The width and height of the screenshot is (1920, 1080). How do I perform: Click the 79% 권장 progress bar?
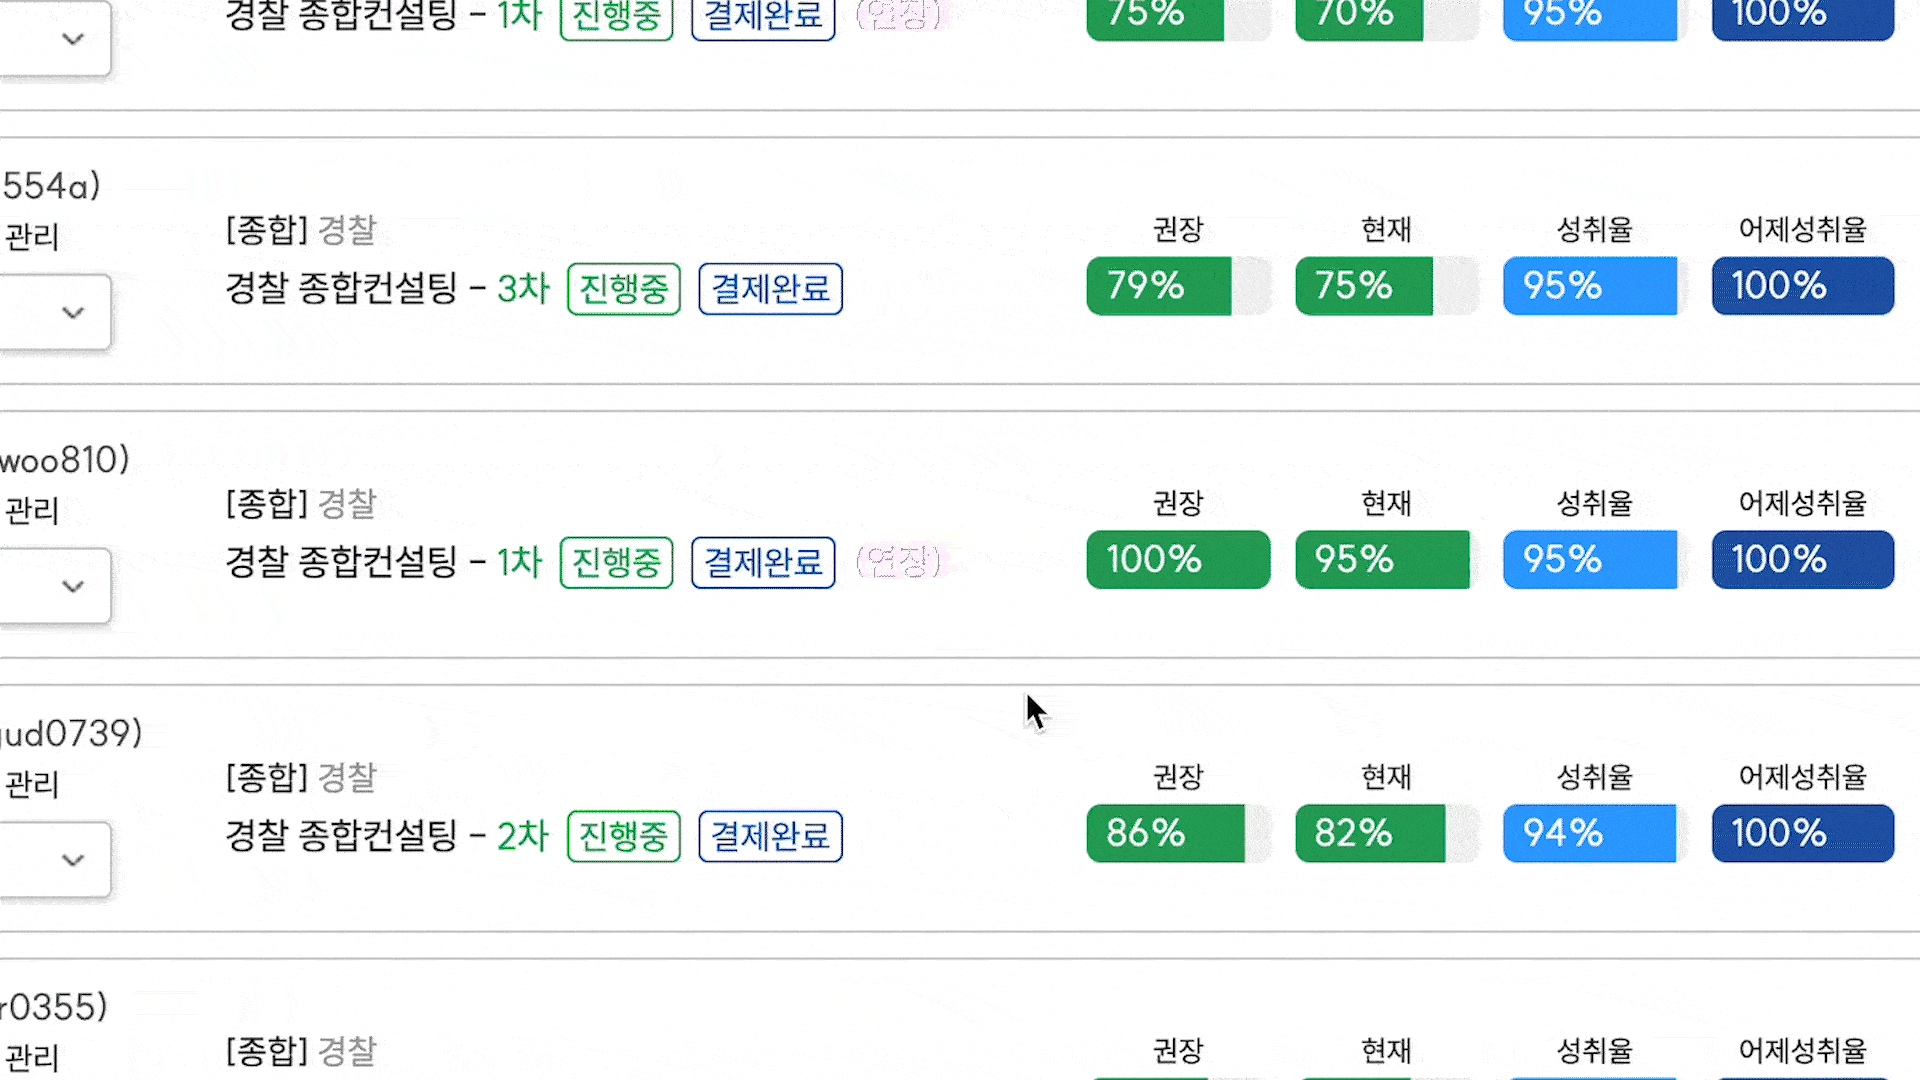click(x=1178, y=286)
